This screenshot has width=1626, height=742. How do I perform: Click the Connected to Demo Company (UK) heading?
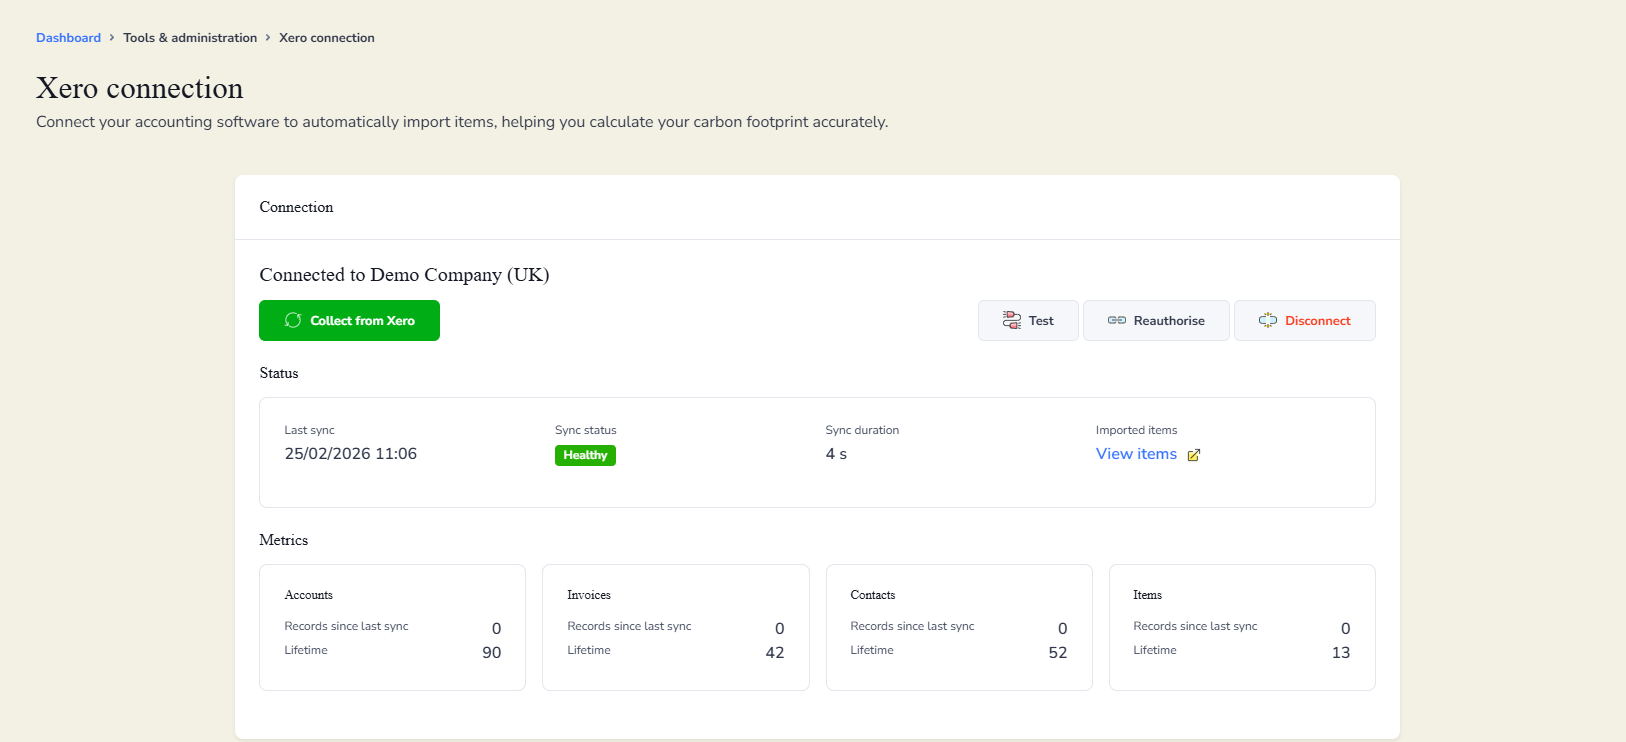point(404,275)
